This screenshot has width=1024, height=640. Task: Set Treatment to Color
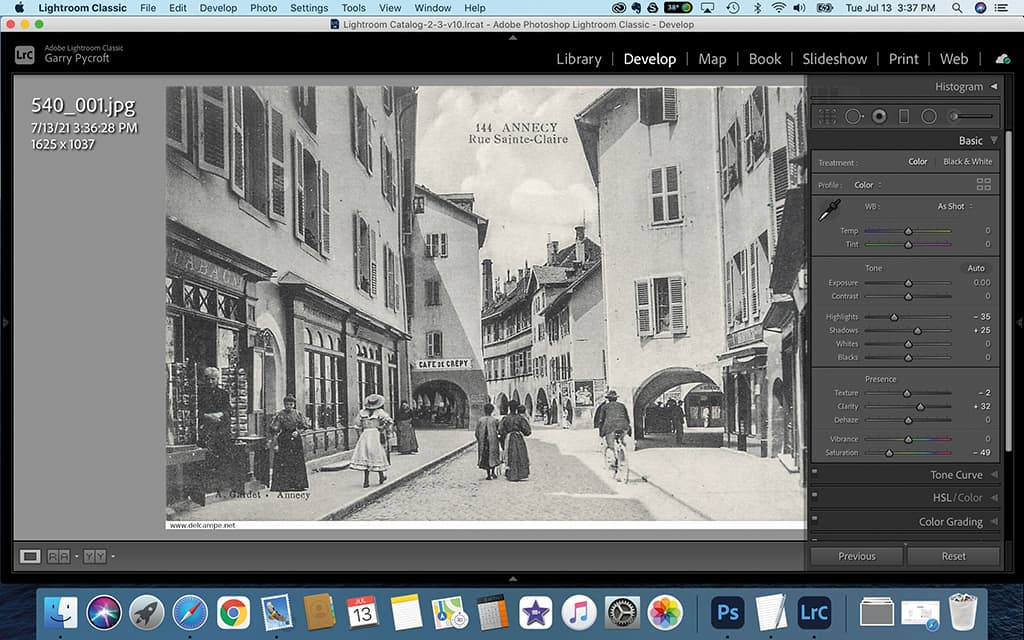(918, 161)
